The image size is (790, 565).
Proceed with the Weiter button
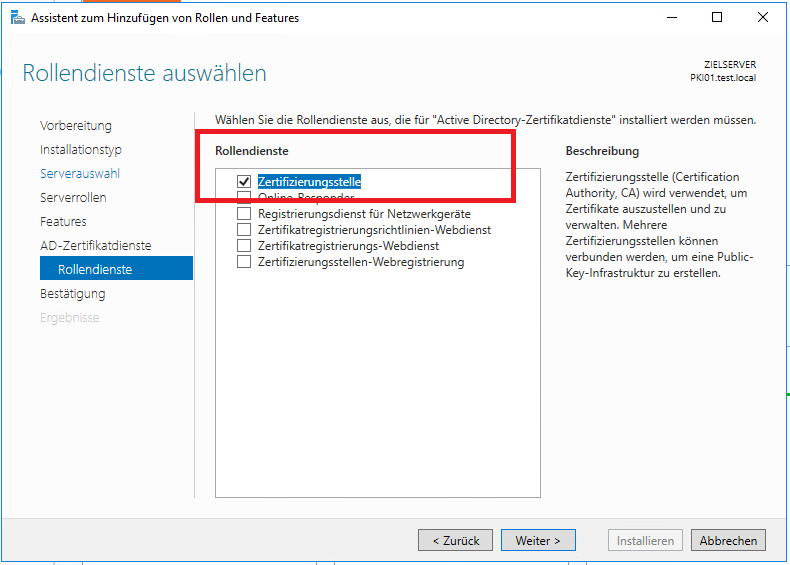pos(538,540)
